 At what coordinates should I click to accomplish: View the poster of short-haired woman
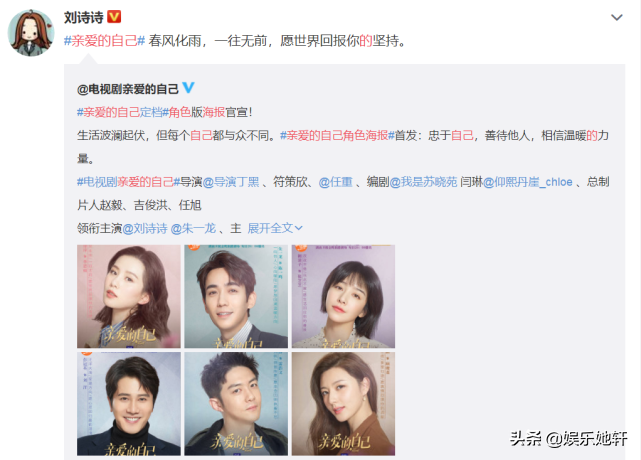pos(343,296)
